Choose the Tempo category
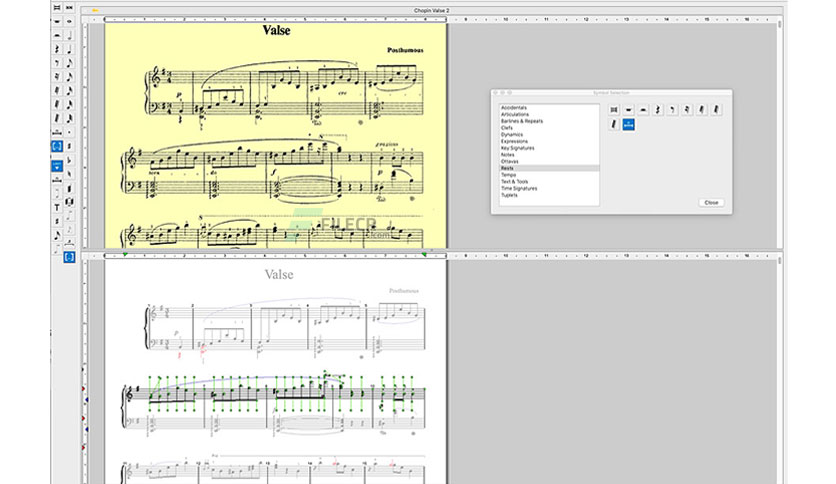The height and width of the screenshot is (484, 836). pos(508,175)
